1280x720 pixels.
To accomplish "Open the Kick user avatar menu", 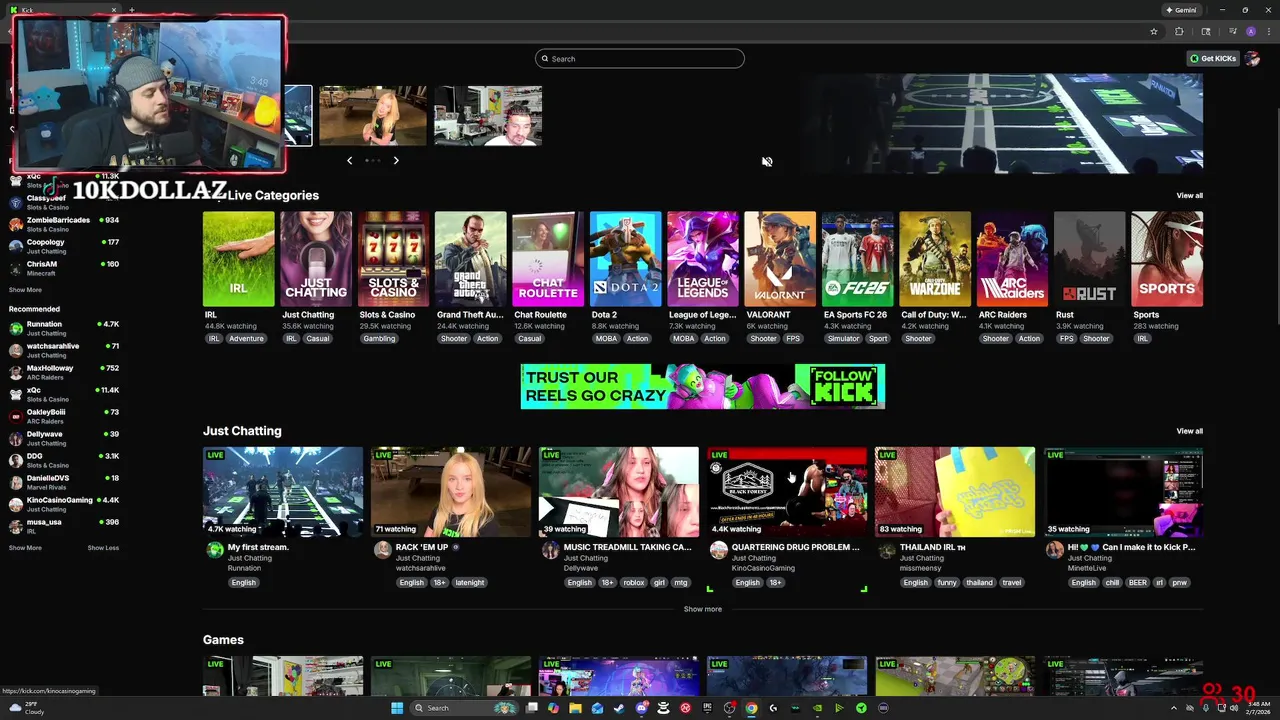I will (x=1252, y=58).
